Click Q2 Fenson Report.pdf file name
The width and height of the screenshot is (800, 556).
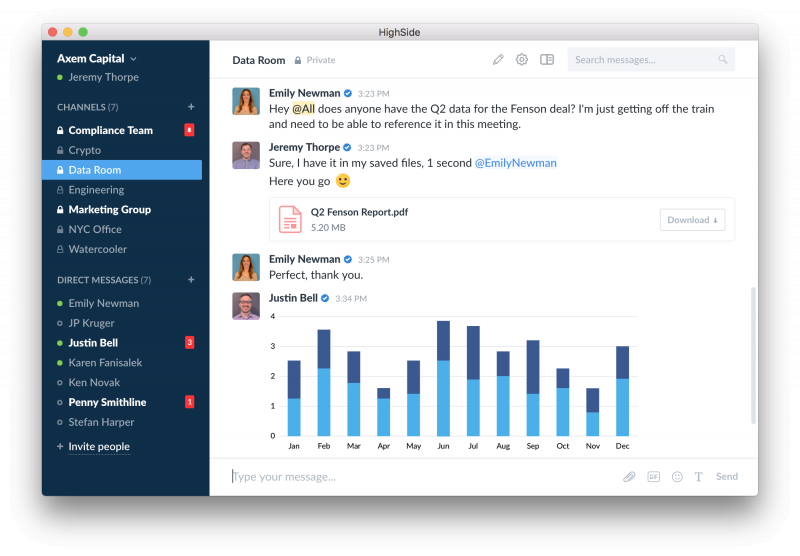click(x=359, y=212)
